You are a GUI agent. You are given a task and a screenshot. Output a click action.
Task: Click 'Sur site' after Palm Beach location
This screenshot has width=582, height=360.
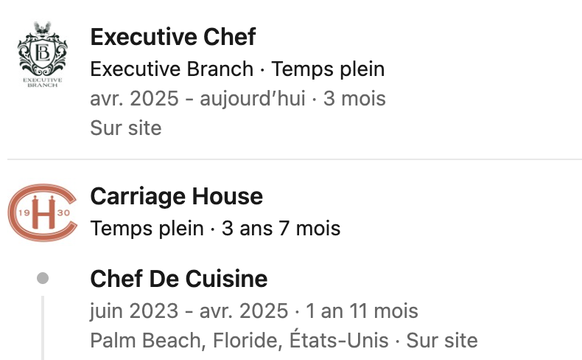(442, 340)
